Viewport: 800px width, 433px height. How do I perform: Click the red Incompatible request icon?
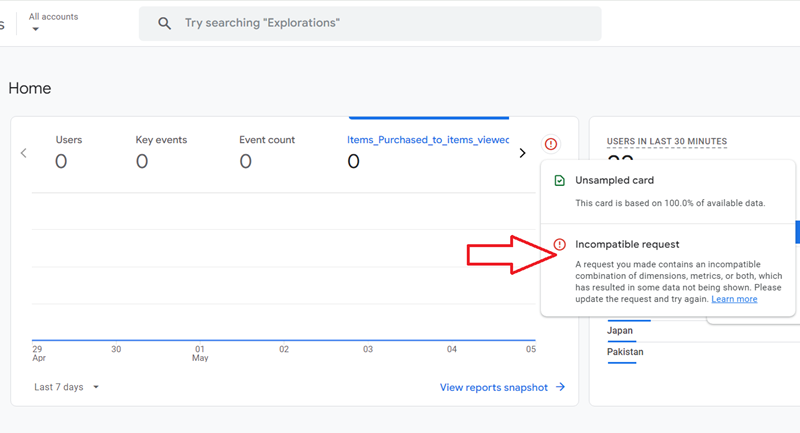click(560, 244)
